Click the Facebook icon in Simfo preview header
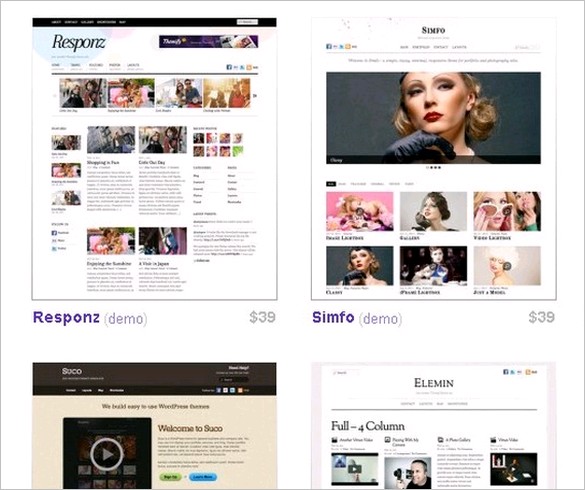Image resolution: width=585 pixels, height=490 pixels. (x=329, y=47)
